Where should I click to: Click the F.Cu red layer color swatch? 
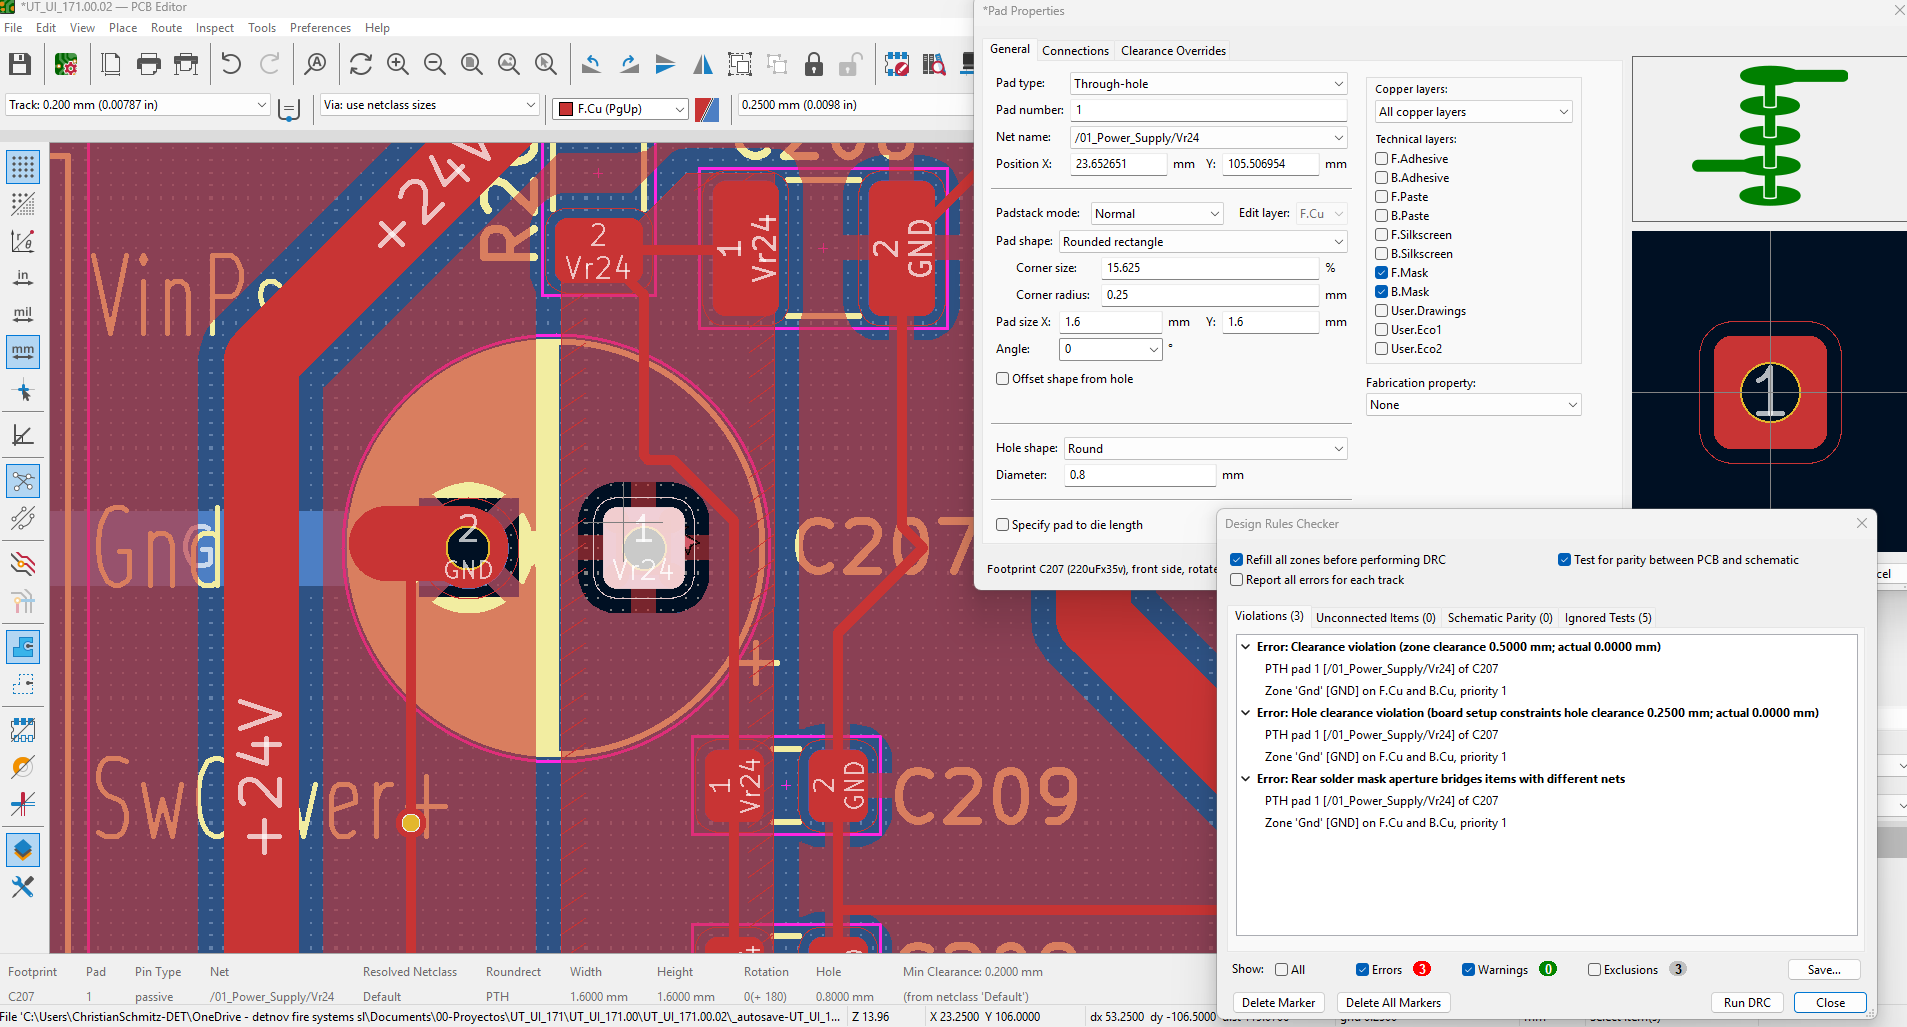566,109
